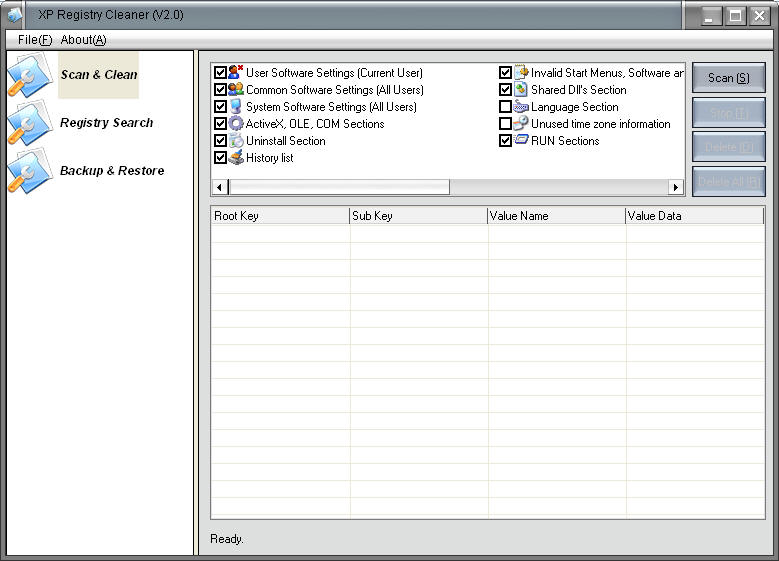Click the horizontal scrollbar thumb in section list
Screen dimensions: 779x561
pyautogui.click(x=340, y=187)
